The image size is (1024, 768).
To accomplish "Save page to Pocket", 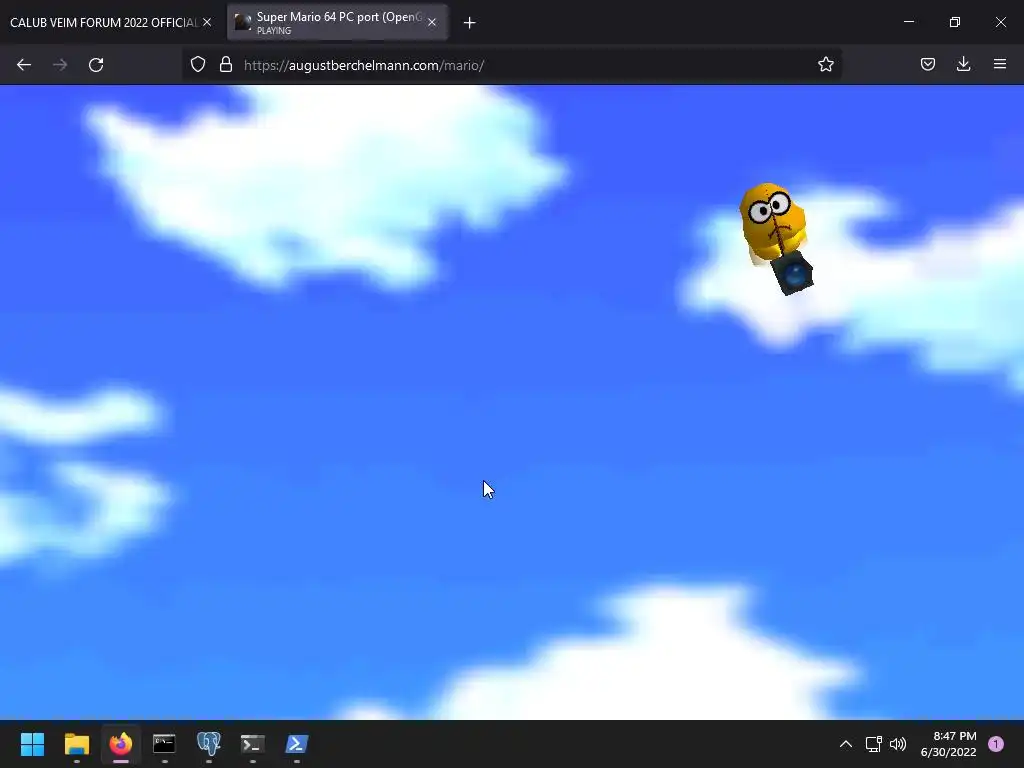I will point(927,64).
